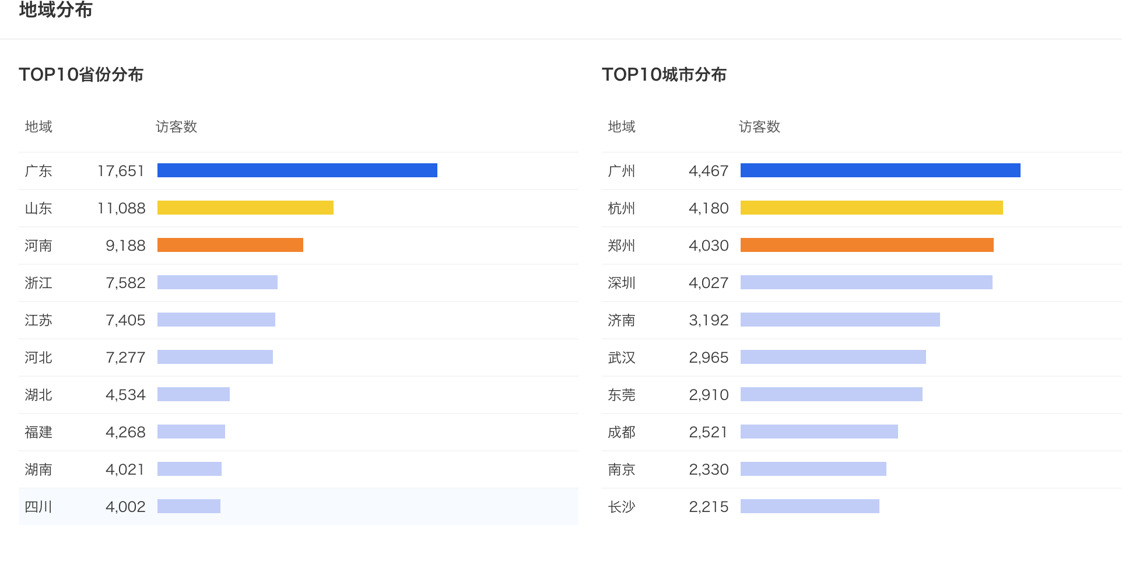Click the bar for 武汉 city

(x=833, y=356)
